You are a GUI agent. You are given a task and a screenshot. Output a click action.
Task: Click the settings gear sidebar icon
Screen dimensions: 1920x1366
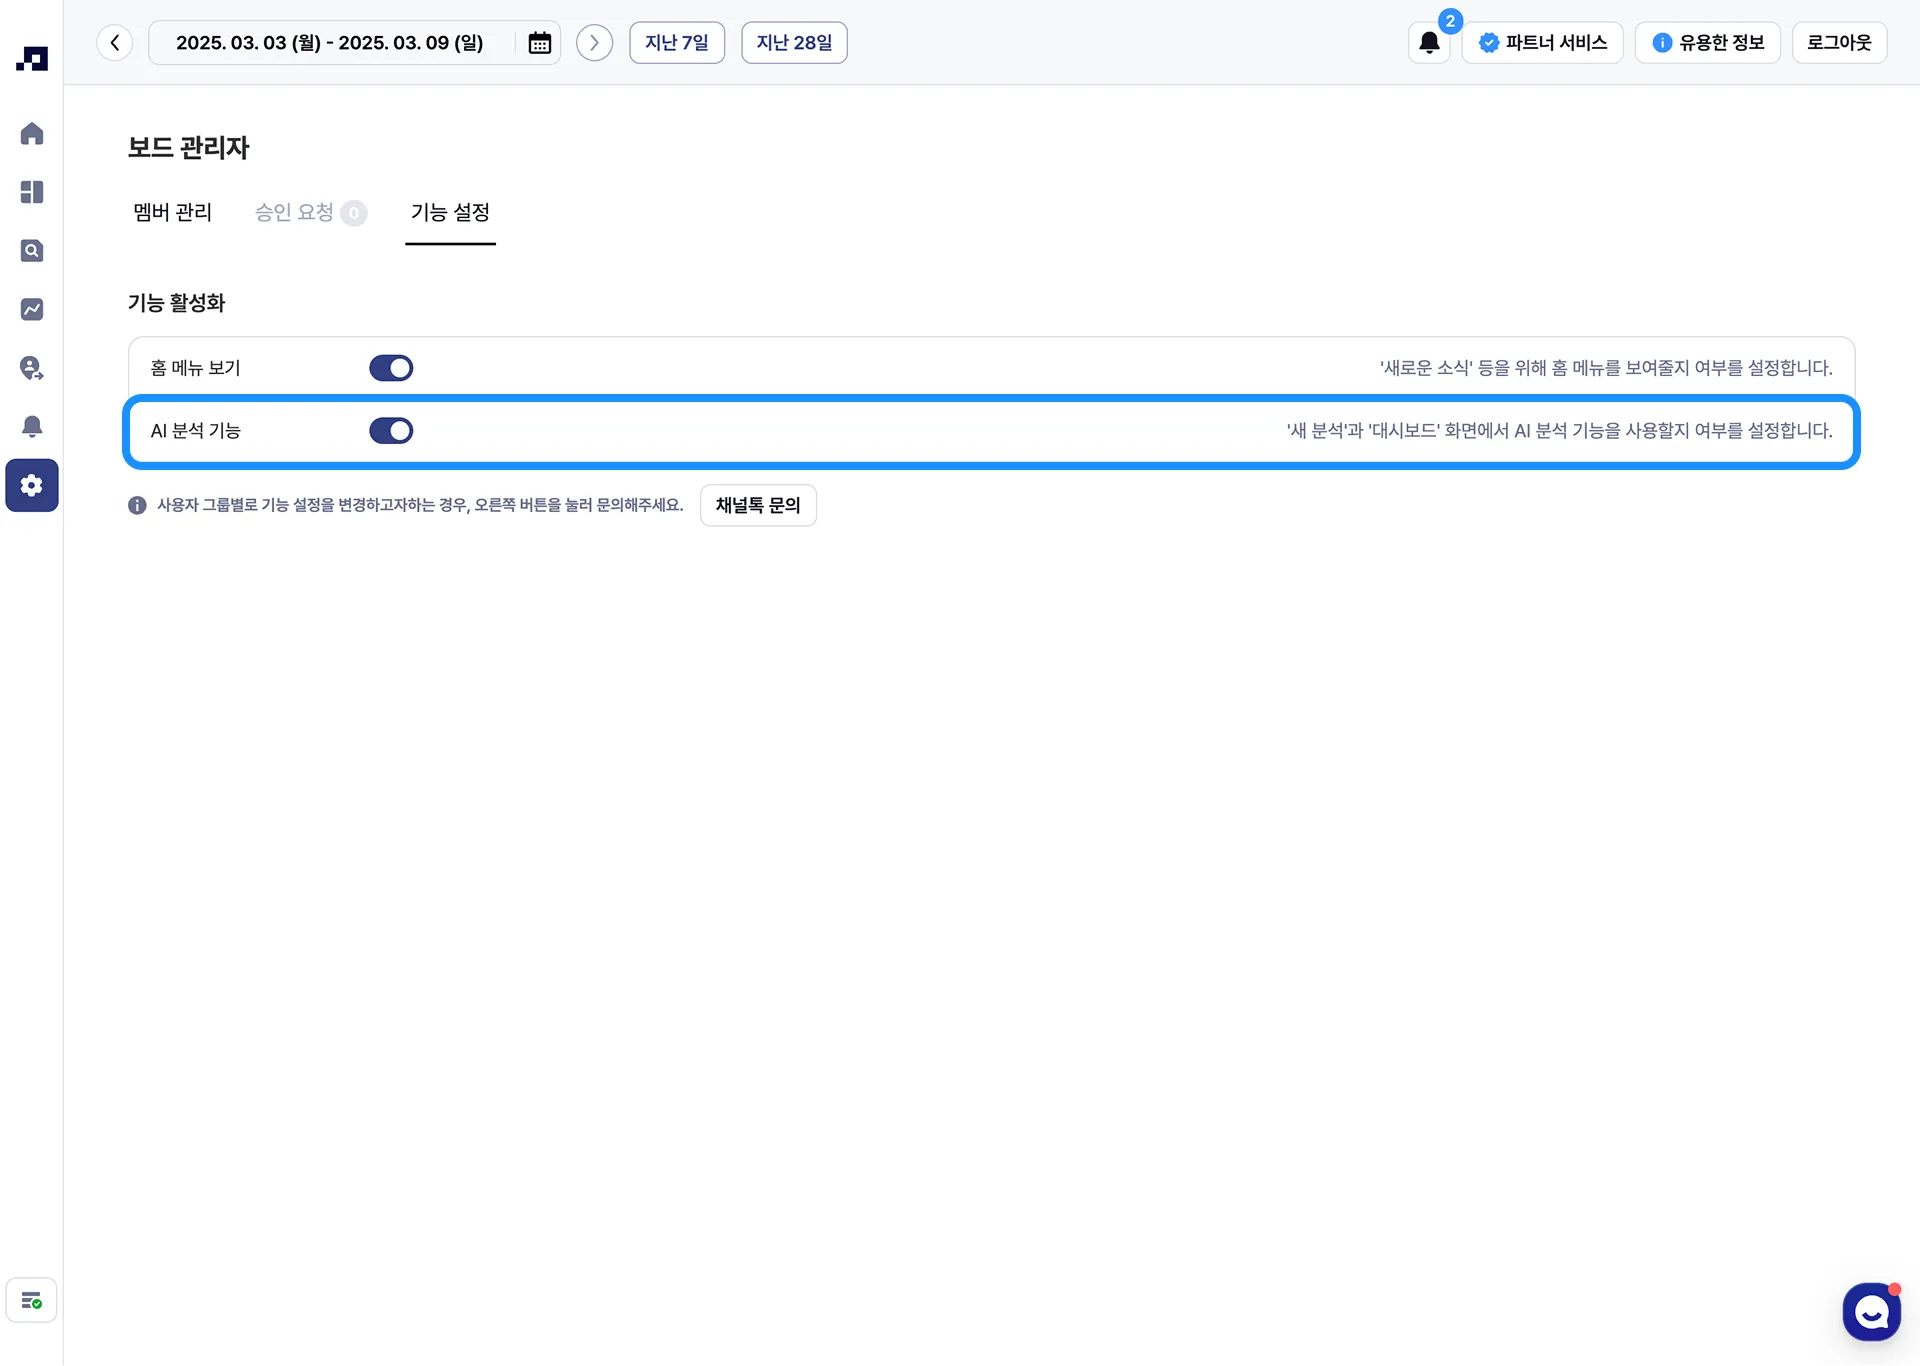pos(32,486)
